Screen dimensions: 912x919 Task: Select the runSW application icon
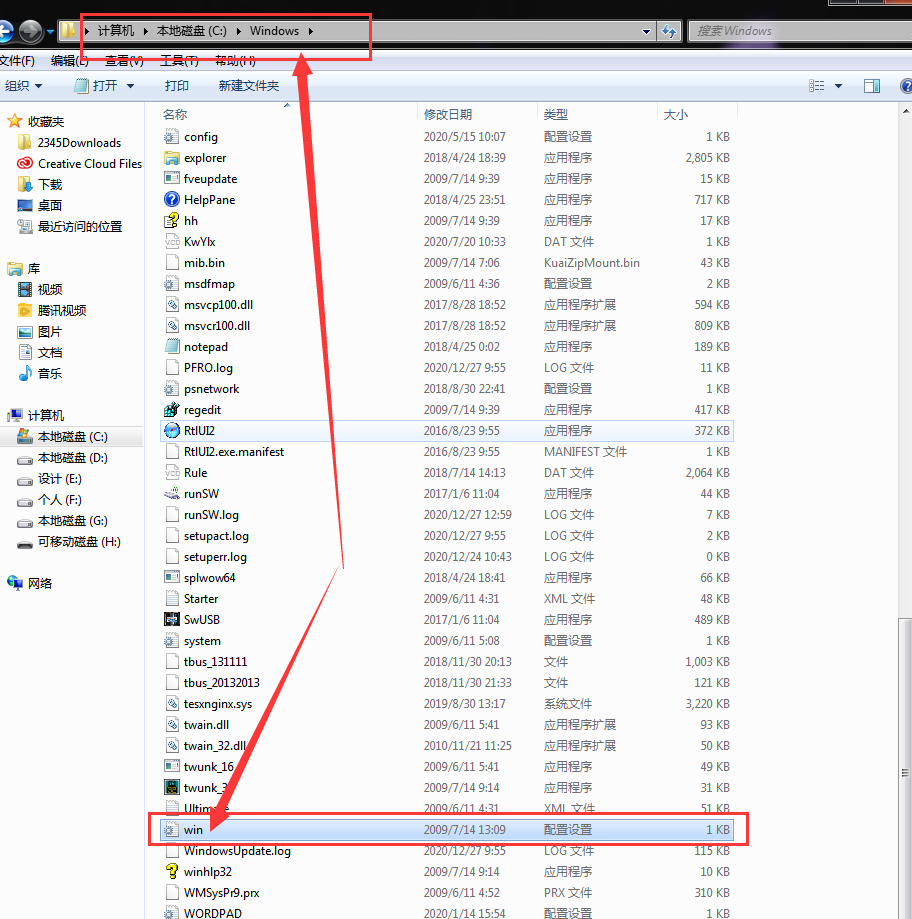[x=172, y=493]
